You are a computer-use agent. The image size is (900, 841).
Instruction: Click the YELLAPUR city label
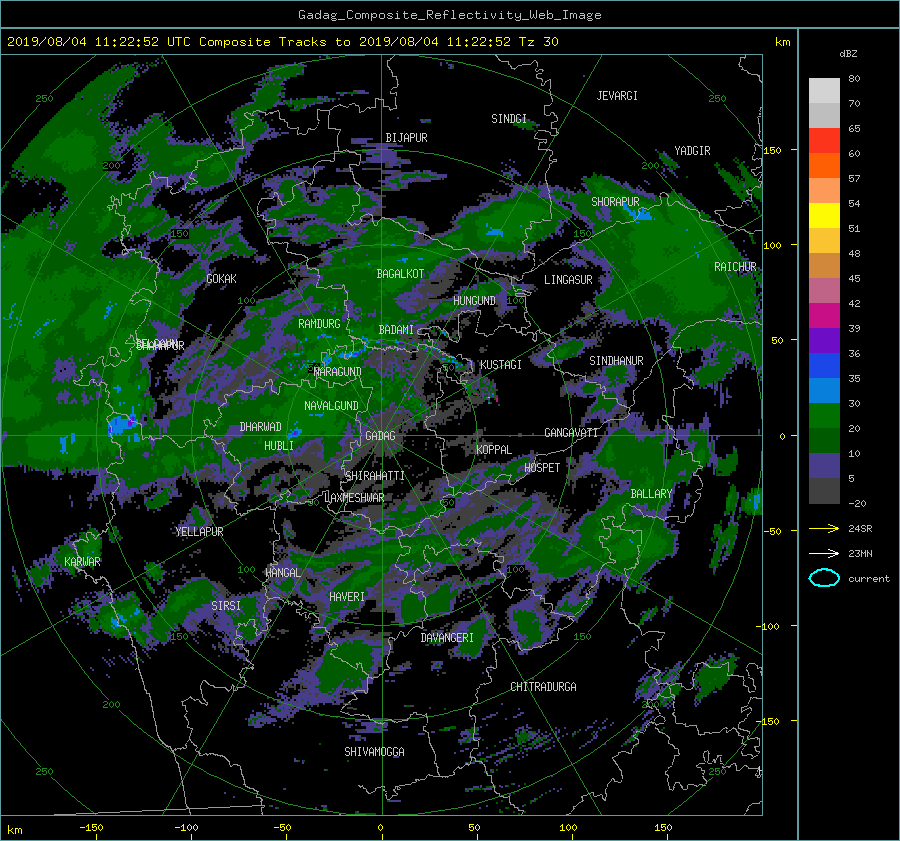[x=199, y=532]
